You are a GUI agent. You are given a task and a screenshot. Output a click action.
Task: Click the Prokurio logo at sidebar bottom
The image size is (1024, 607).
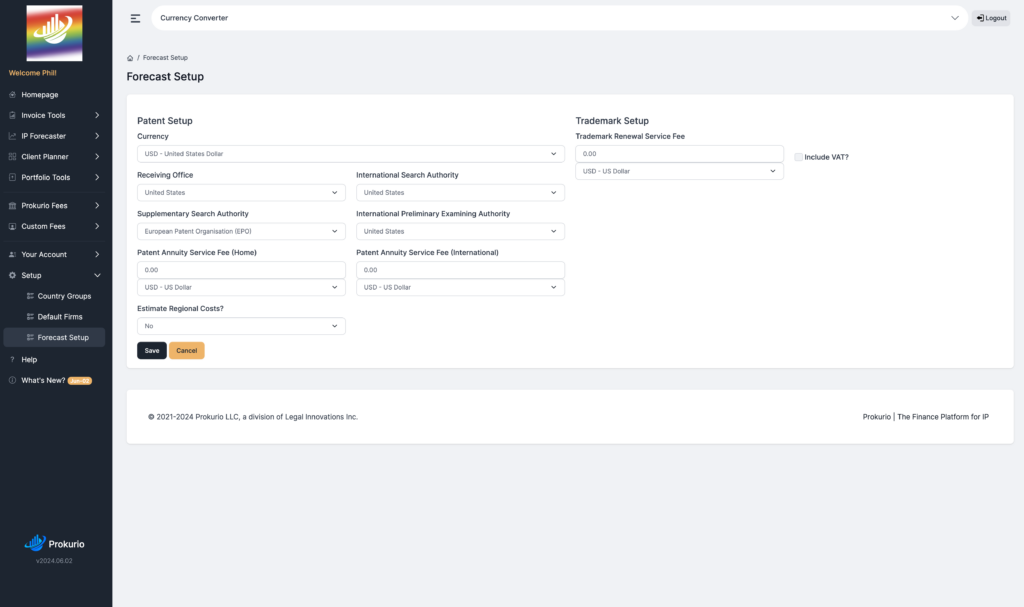[x=54, y=544]
